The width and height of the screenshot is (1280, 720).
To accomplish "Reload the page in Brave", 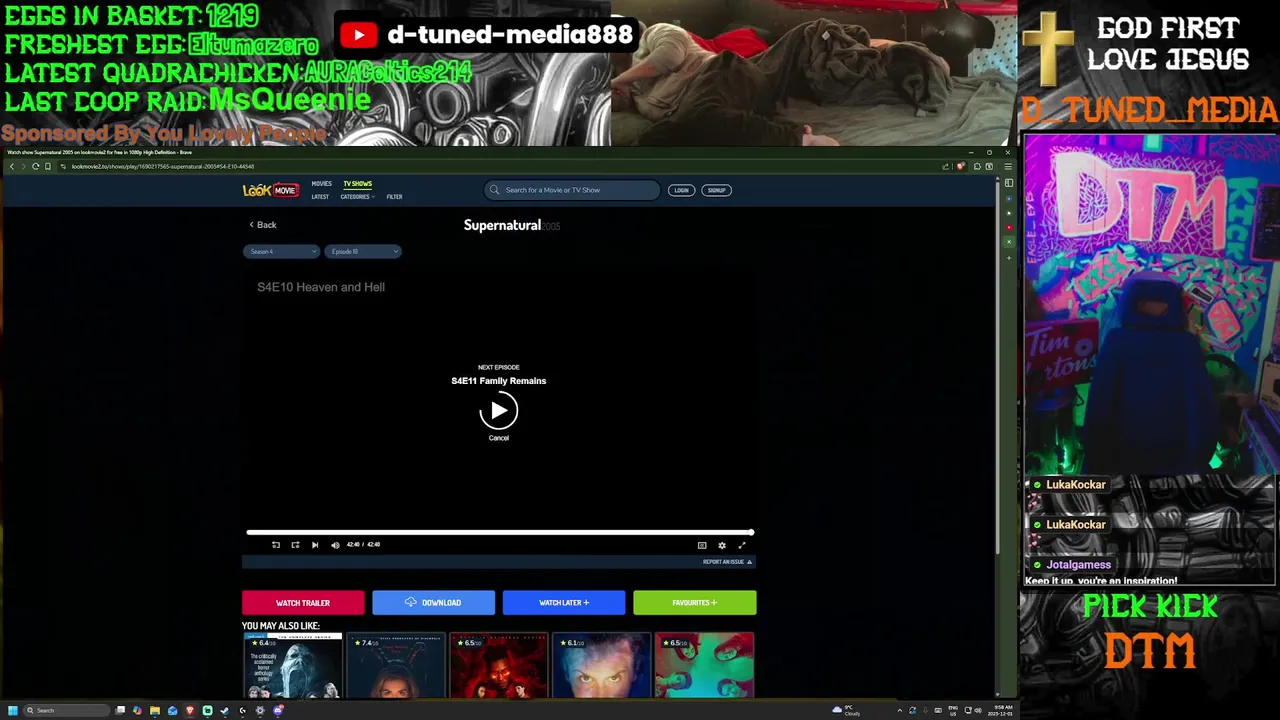I will click(35, 166).
